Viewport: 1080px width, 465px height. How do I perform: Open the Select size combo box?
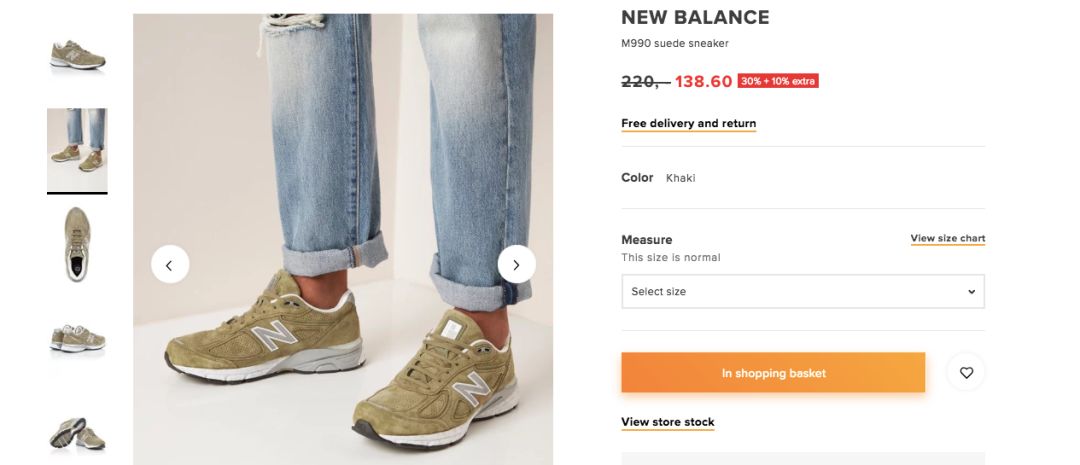(x=802, y=292)
